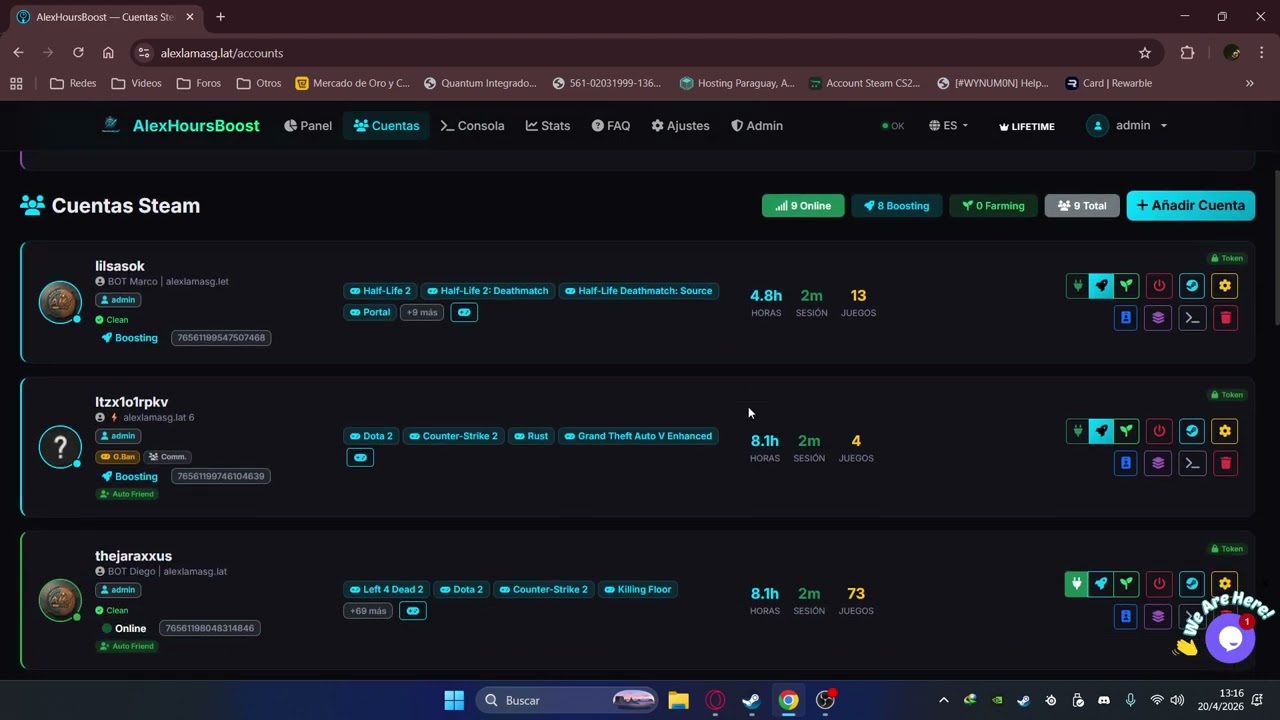This screenshot has height=720, width=1280.
Task: Delete lilsasok with red trash icon
Action: (x=1225, y=318)
